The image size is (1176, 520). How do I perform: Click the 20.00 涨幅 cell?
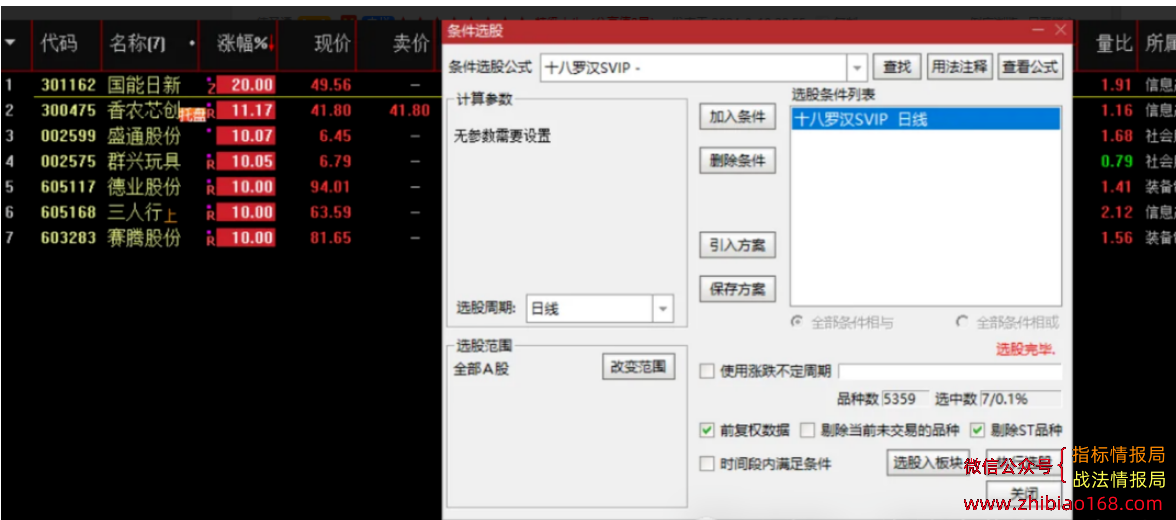coord(246,85)
